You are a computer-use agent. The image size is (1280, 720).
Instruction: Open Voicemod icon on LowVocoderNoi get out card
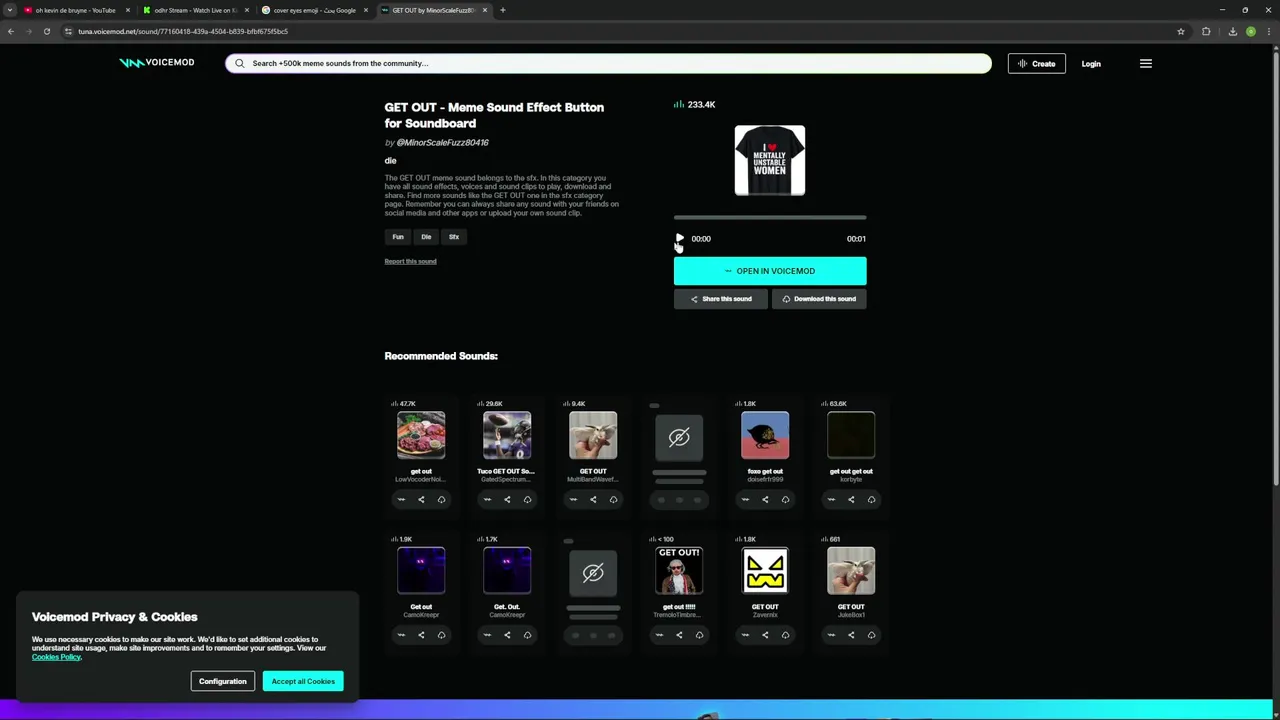(x=401, y=499)
